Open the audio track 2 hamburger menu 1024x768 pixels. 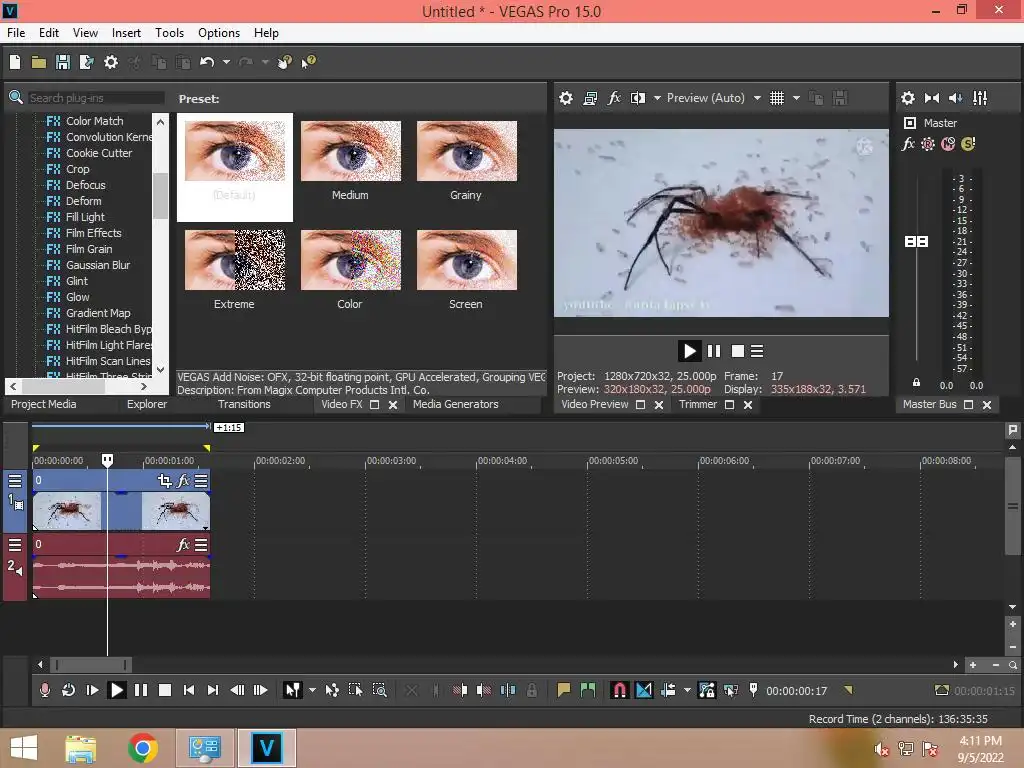click(x=14, y=545)
